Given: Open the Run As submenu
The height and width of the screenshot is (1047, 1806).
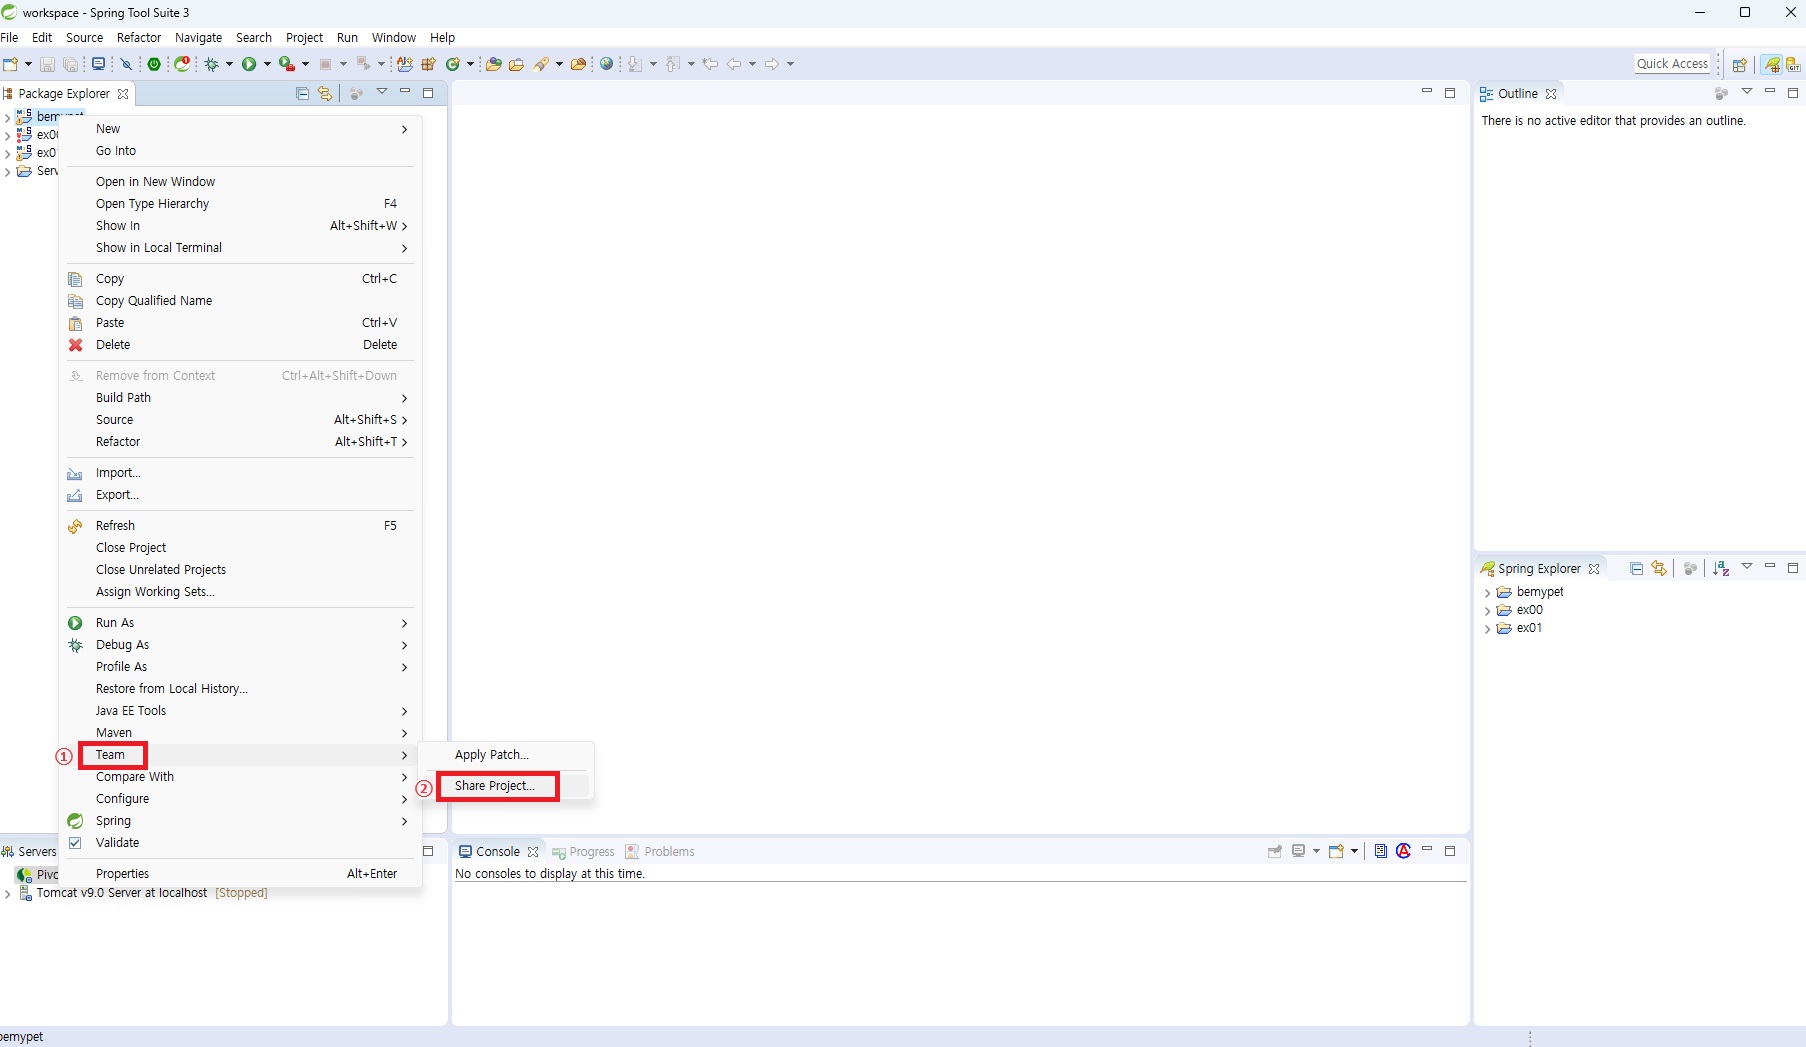Looking at the screenshot, I should tap(240, 623).
